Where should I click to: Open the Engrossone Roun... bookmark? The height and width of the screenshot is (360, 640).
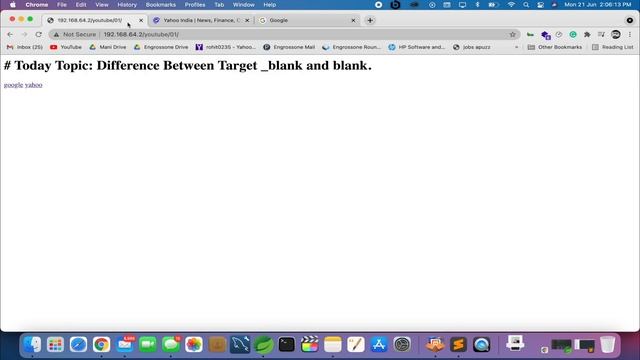[x=351, y=47]
